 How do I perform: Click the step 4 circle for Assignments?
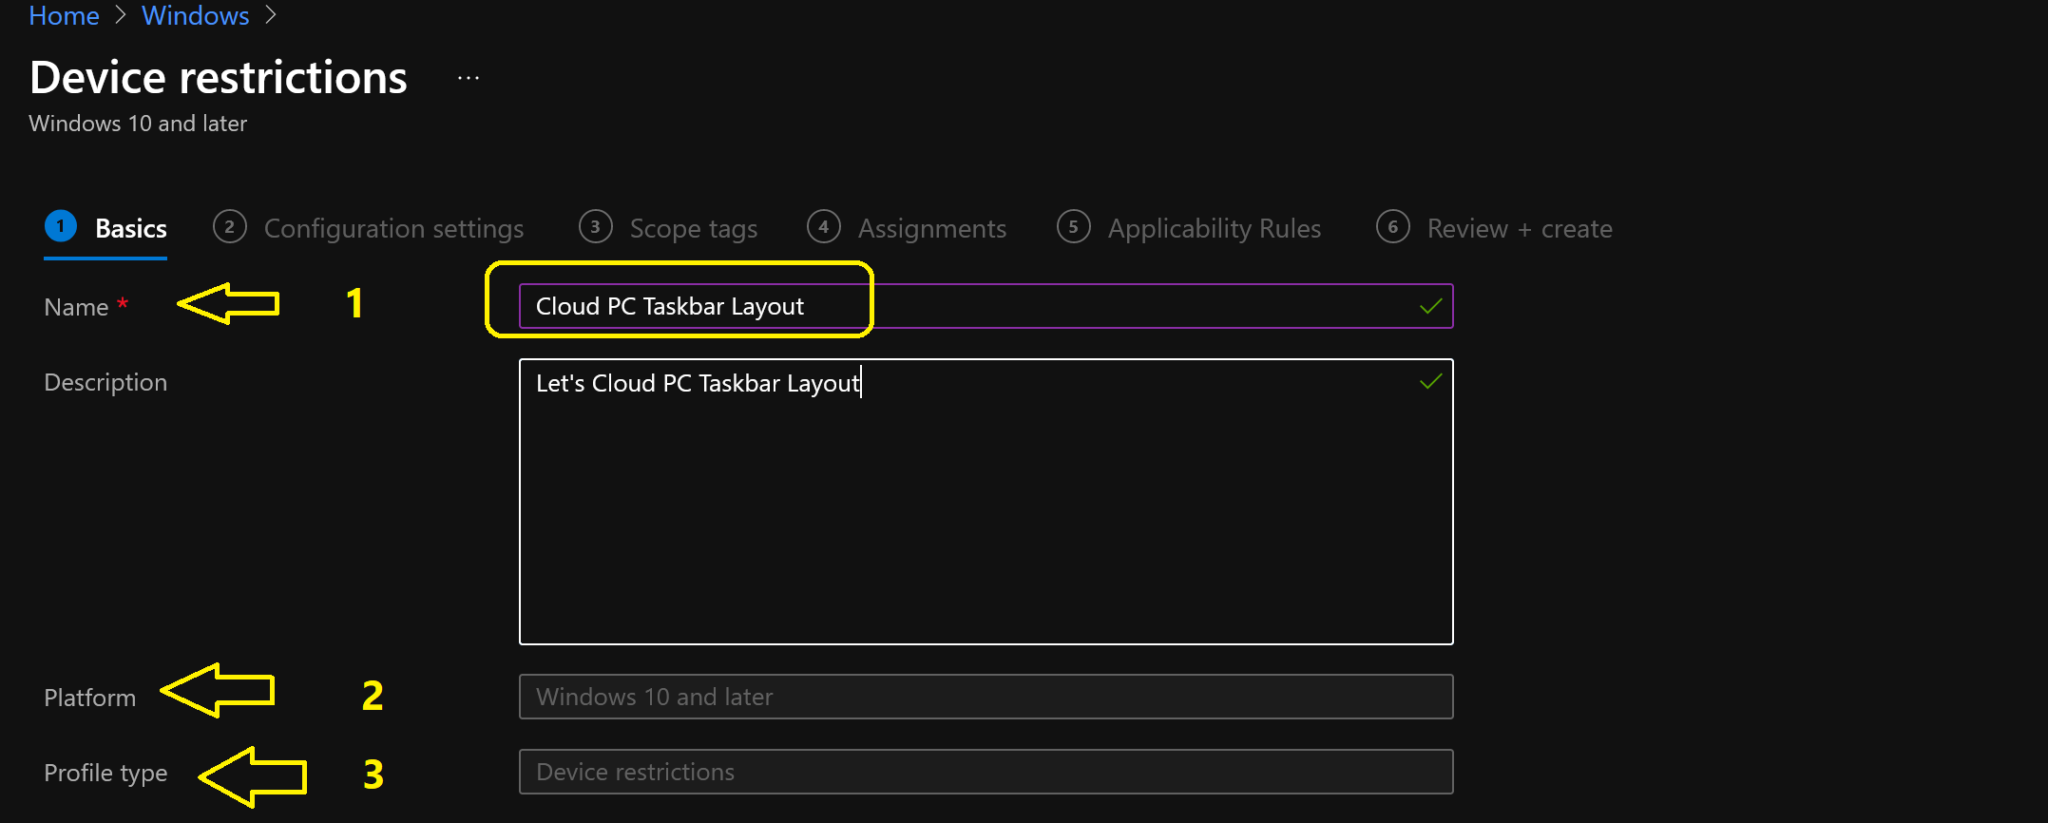(823, 227)
